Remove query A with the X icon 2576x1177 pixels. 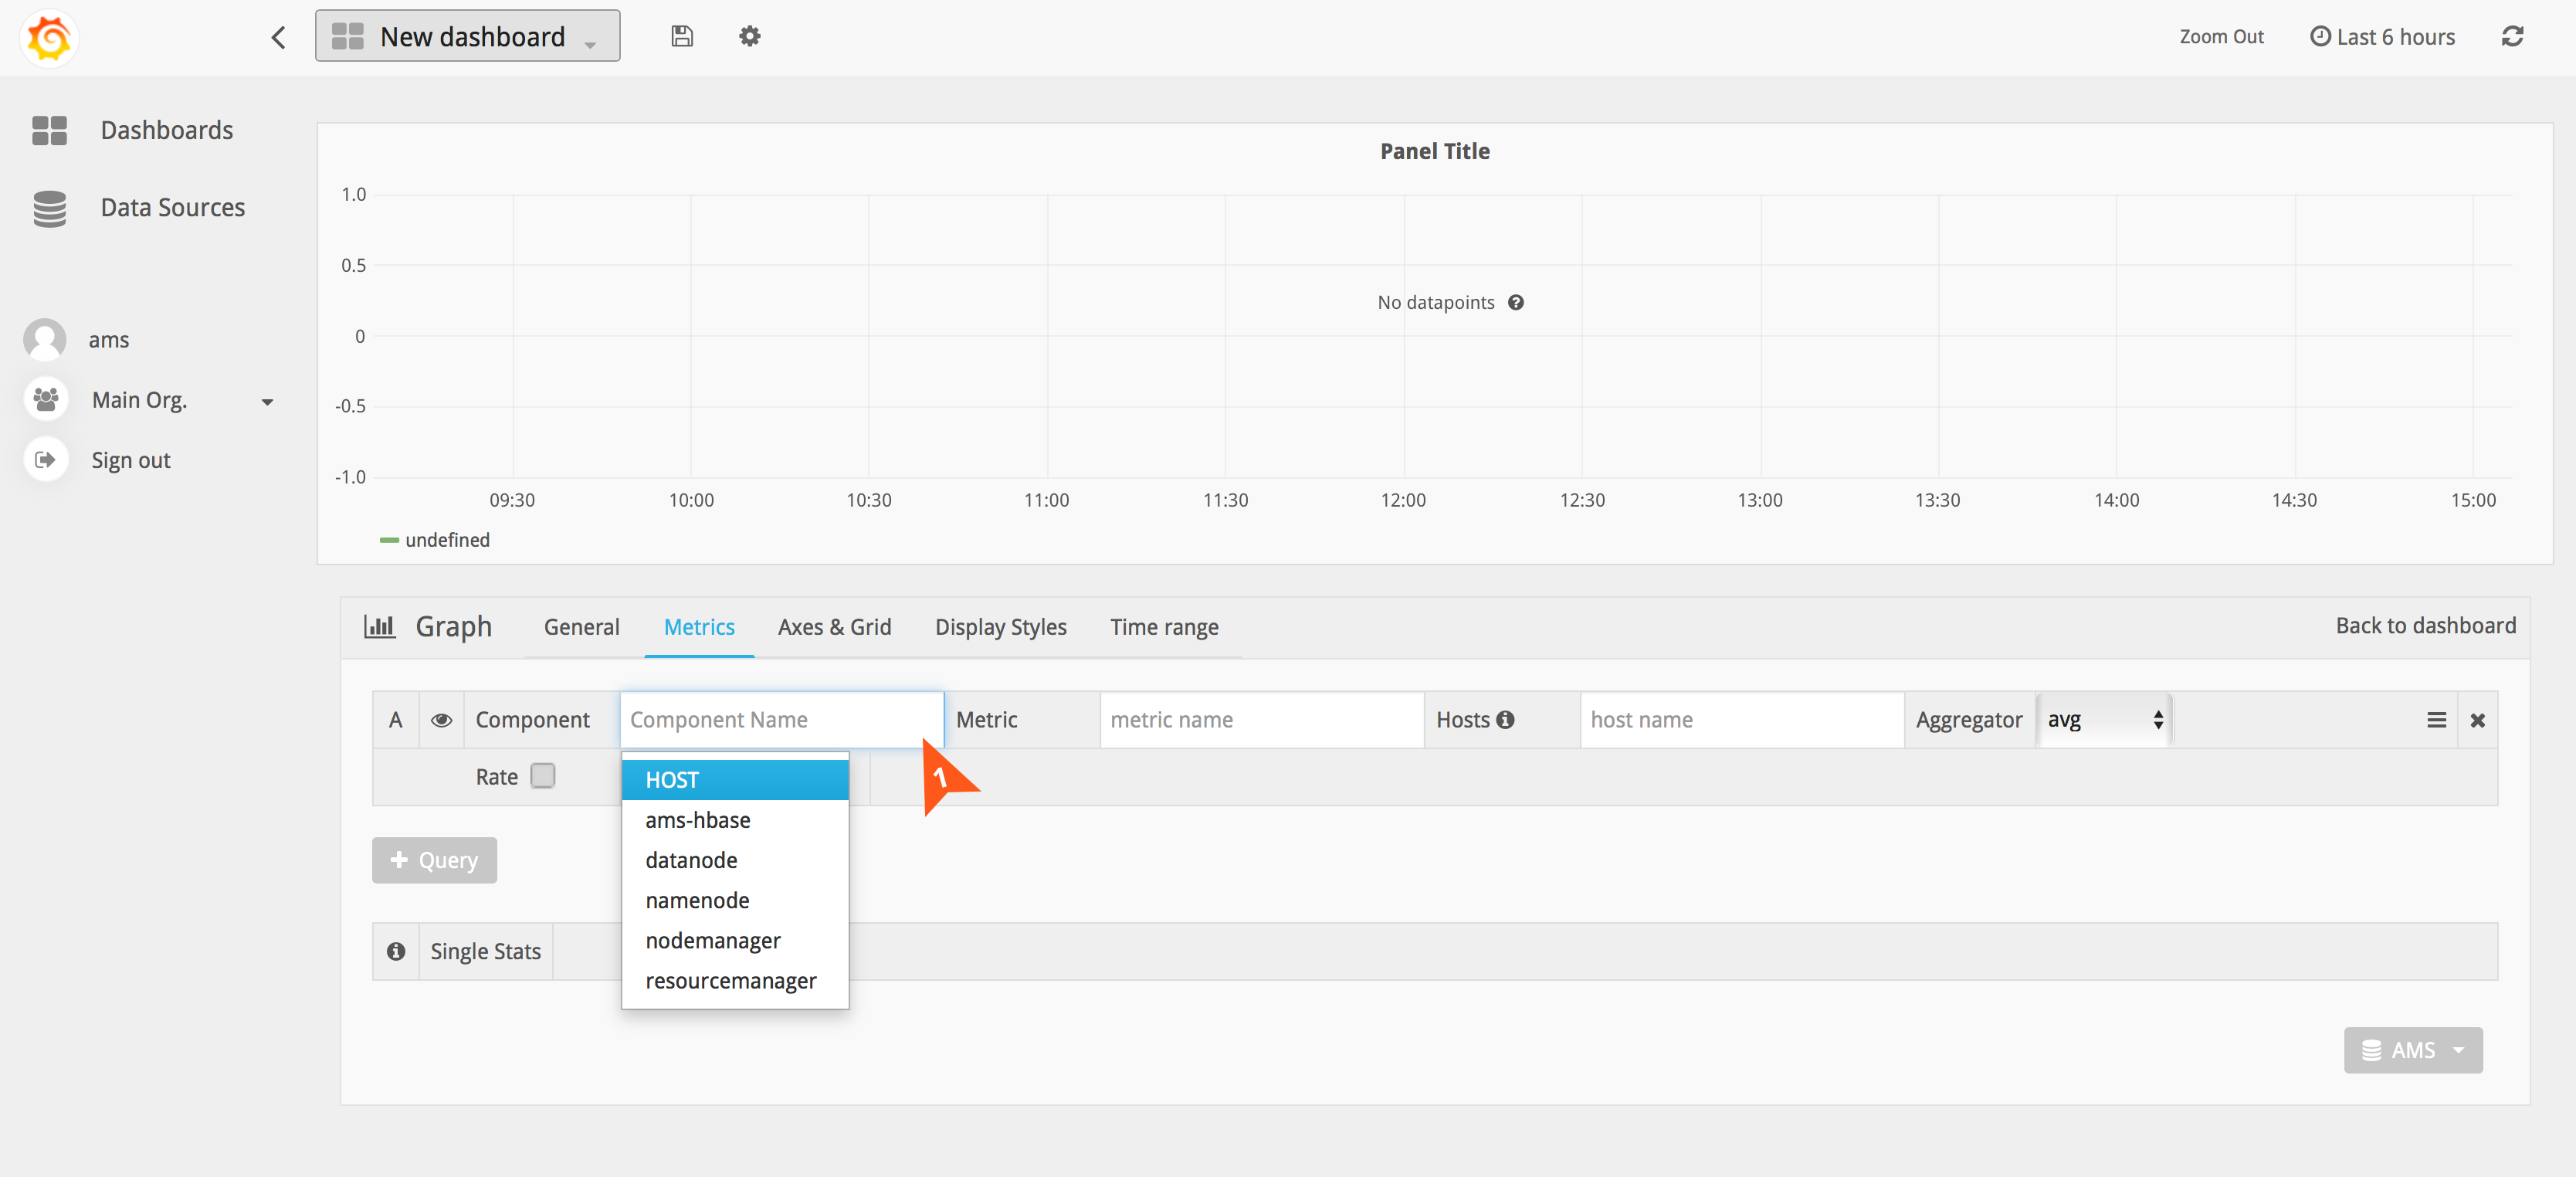tap(2477, 720)
